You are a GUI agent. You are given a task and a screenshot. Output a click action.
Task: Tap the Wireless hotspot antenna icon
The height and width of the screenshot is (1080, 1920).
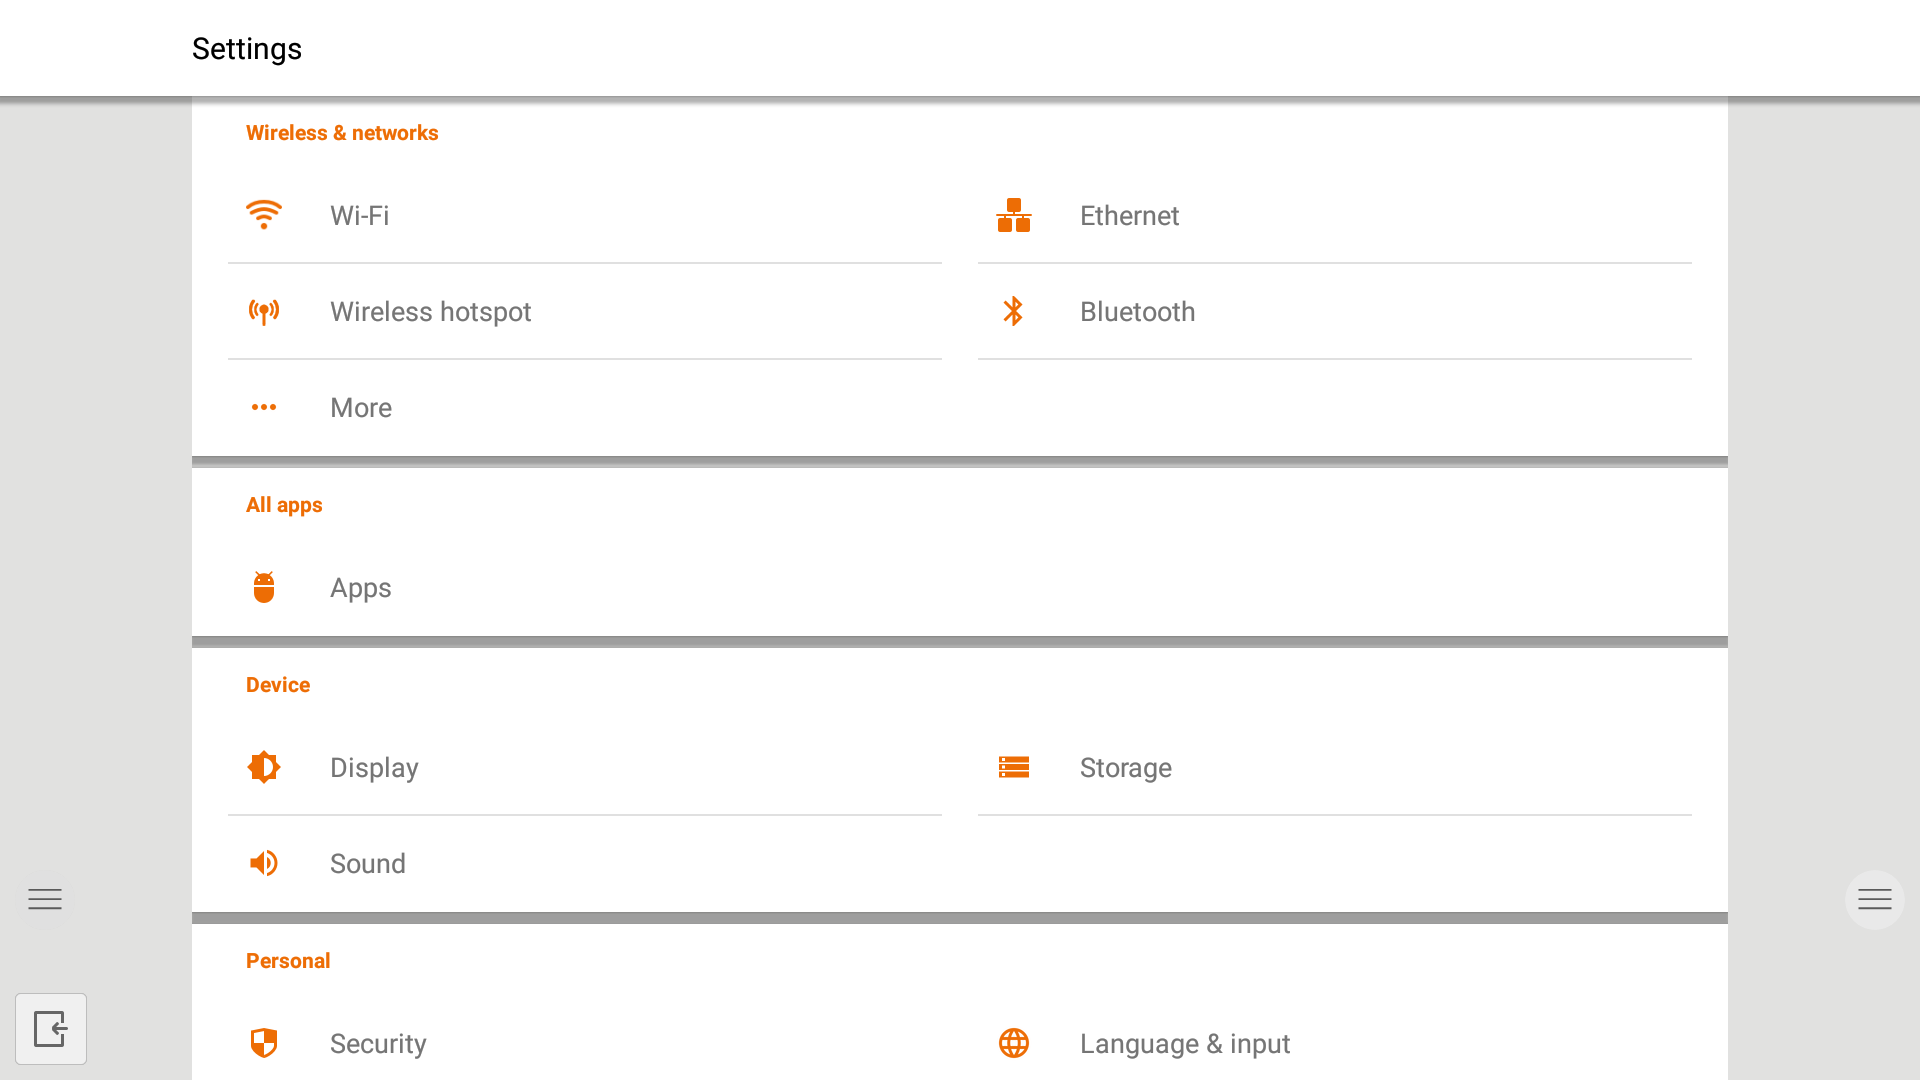point(264,312)
